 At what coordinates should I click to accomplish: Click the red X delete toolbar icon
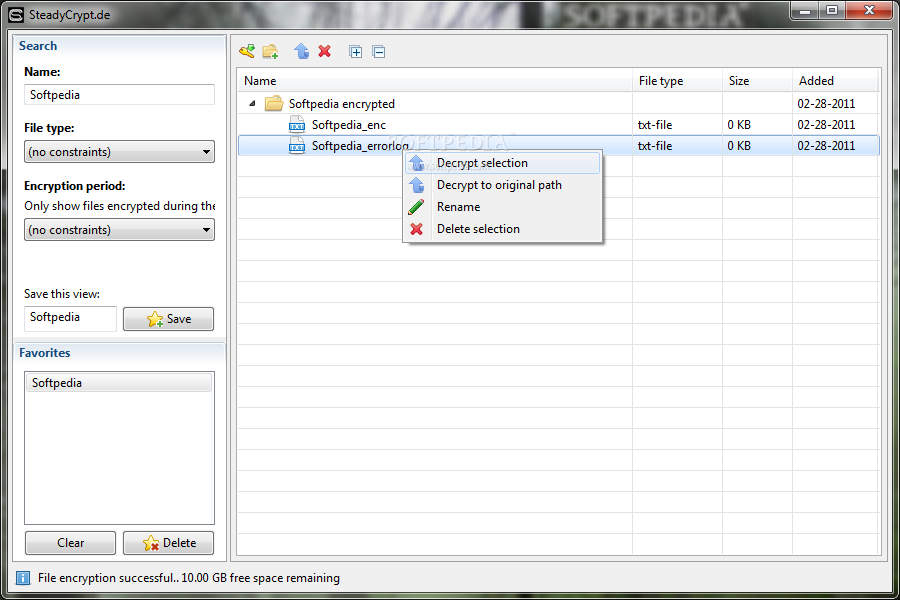pyautogui.click(x=324, y=52)
